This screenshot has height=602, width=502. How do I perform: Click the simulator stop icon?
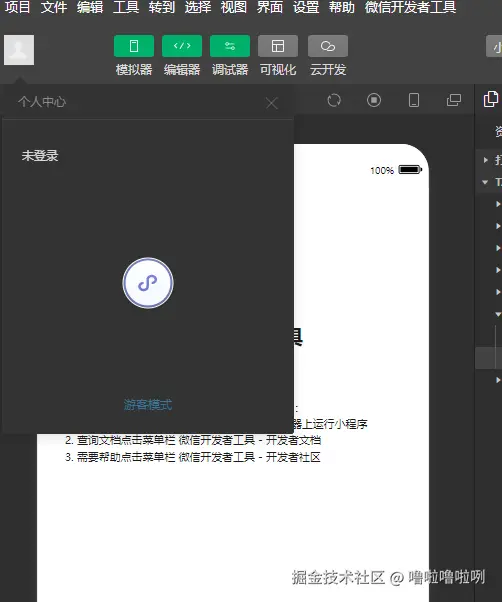pyautogui.click(x=374, y=100)
